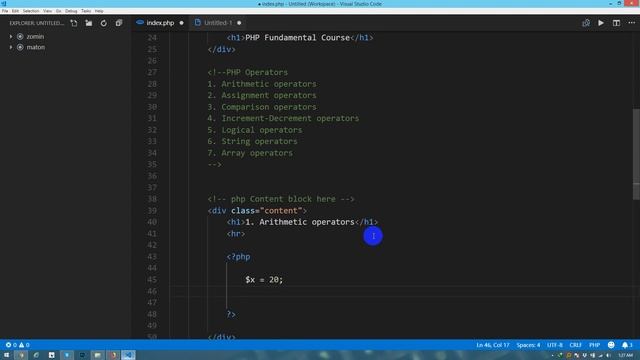Click '1. Arithmetic operators' in the h1 heading
Viewport: 640px width, 360px height.
click(x=300, y=222)
